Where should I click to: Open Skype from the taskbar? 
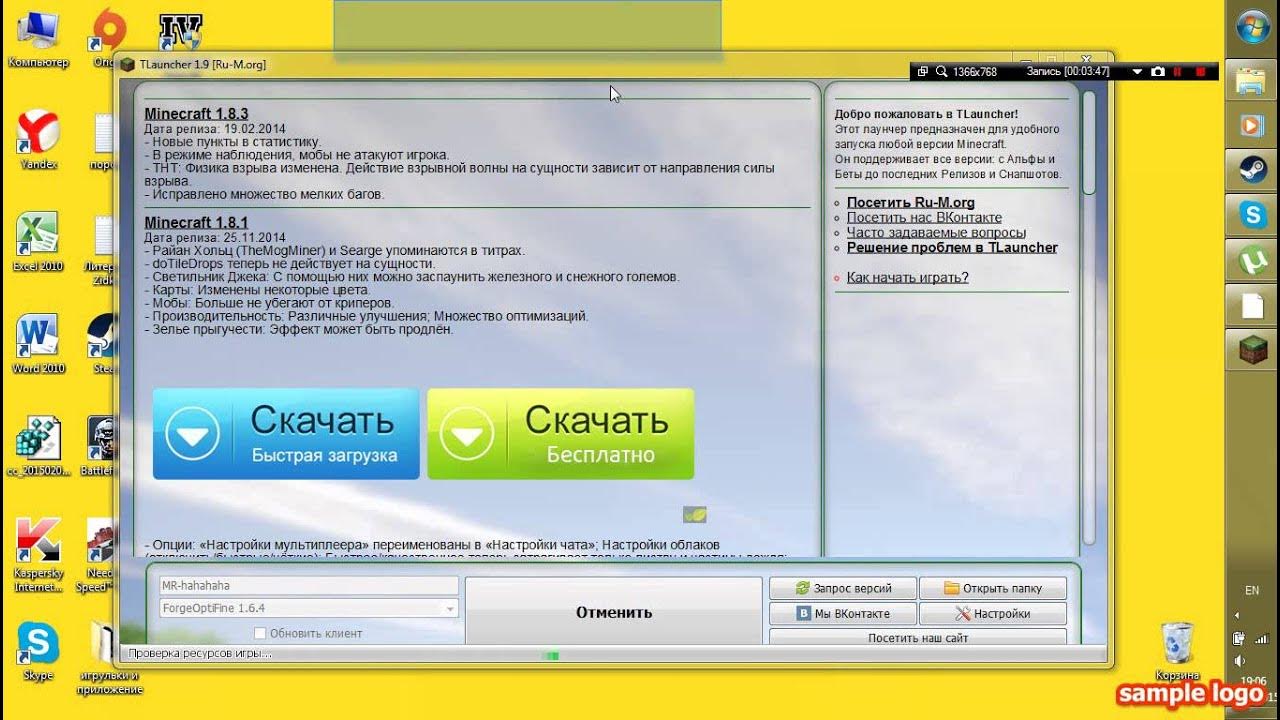(1253, 215)
